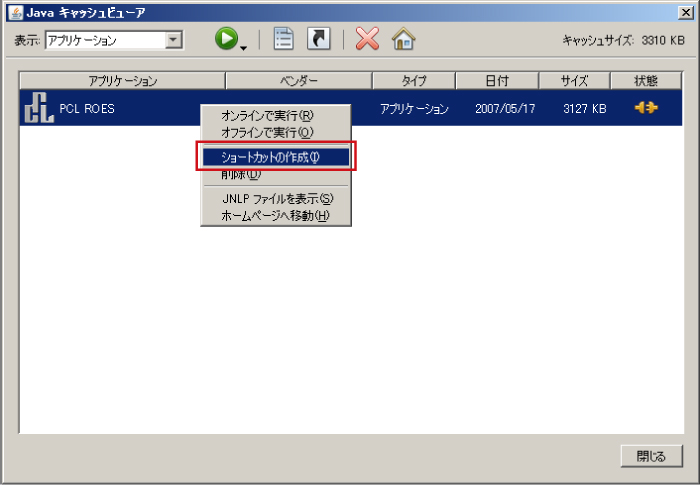The height and width of the screenshot is (485, 700).
Task: Select the PCL ROES application icon
Action: point(37,109)
